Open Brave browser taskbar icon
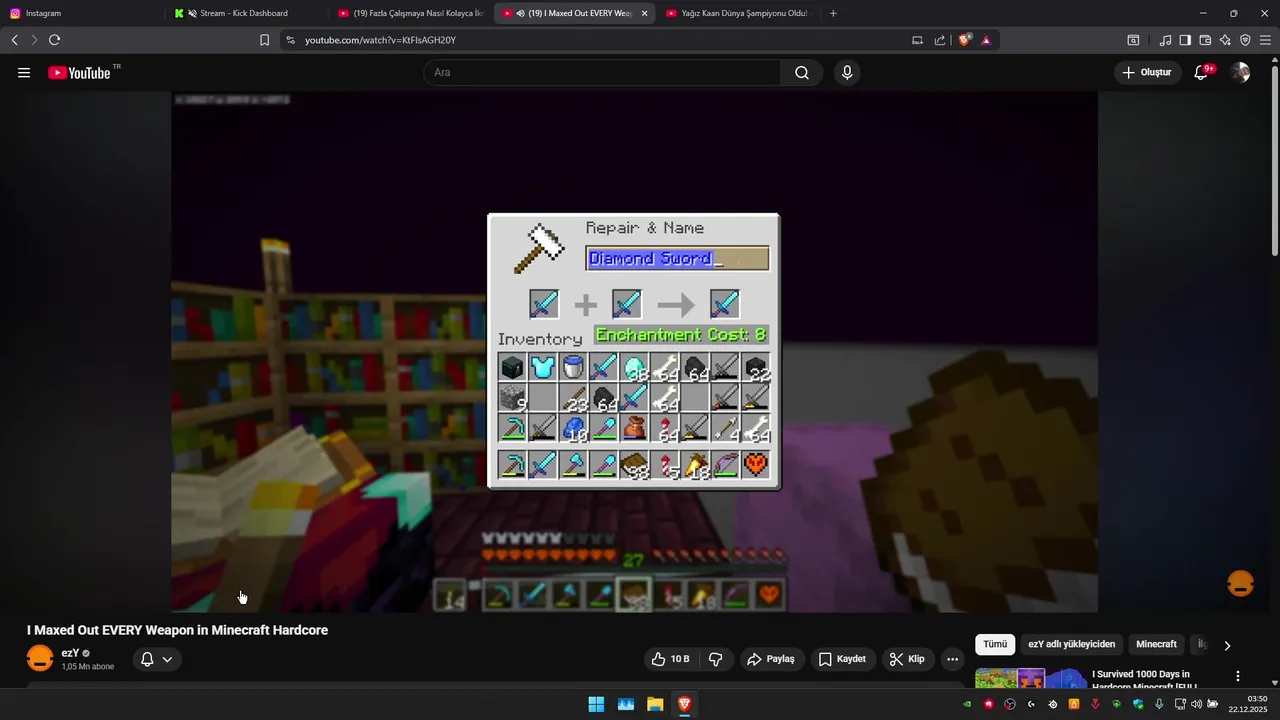 (684, 704)
